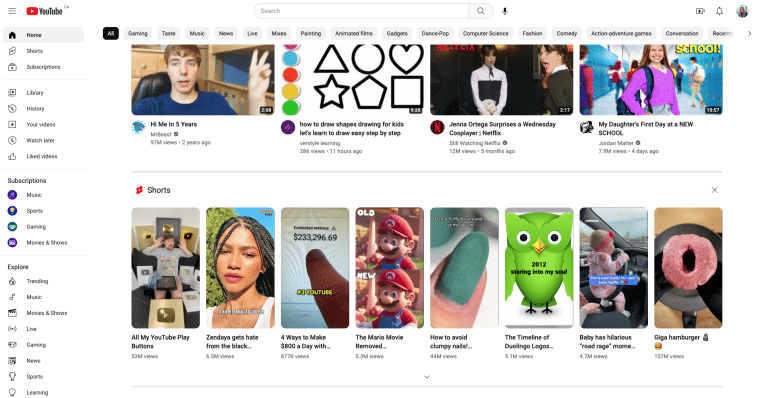Select the Comedy filter chip
The height and width of the screenshot is (398, 760).
(x=567, y=33)
